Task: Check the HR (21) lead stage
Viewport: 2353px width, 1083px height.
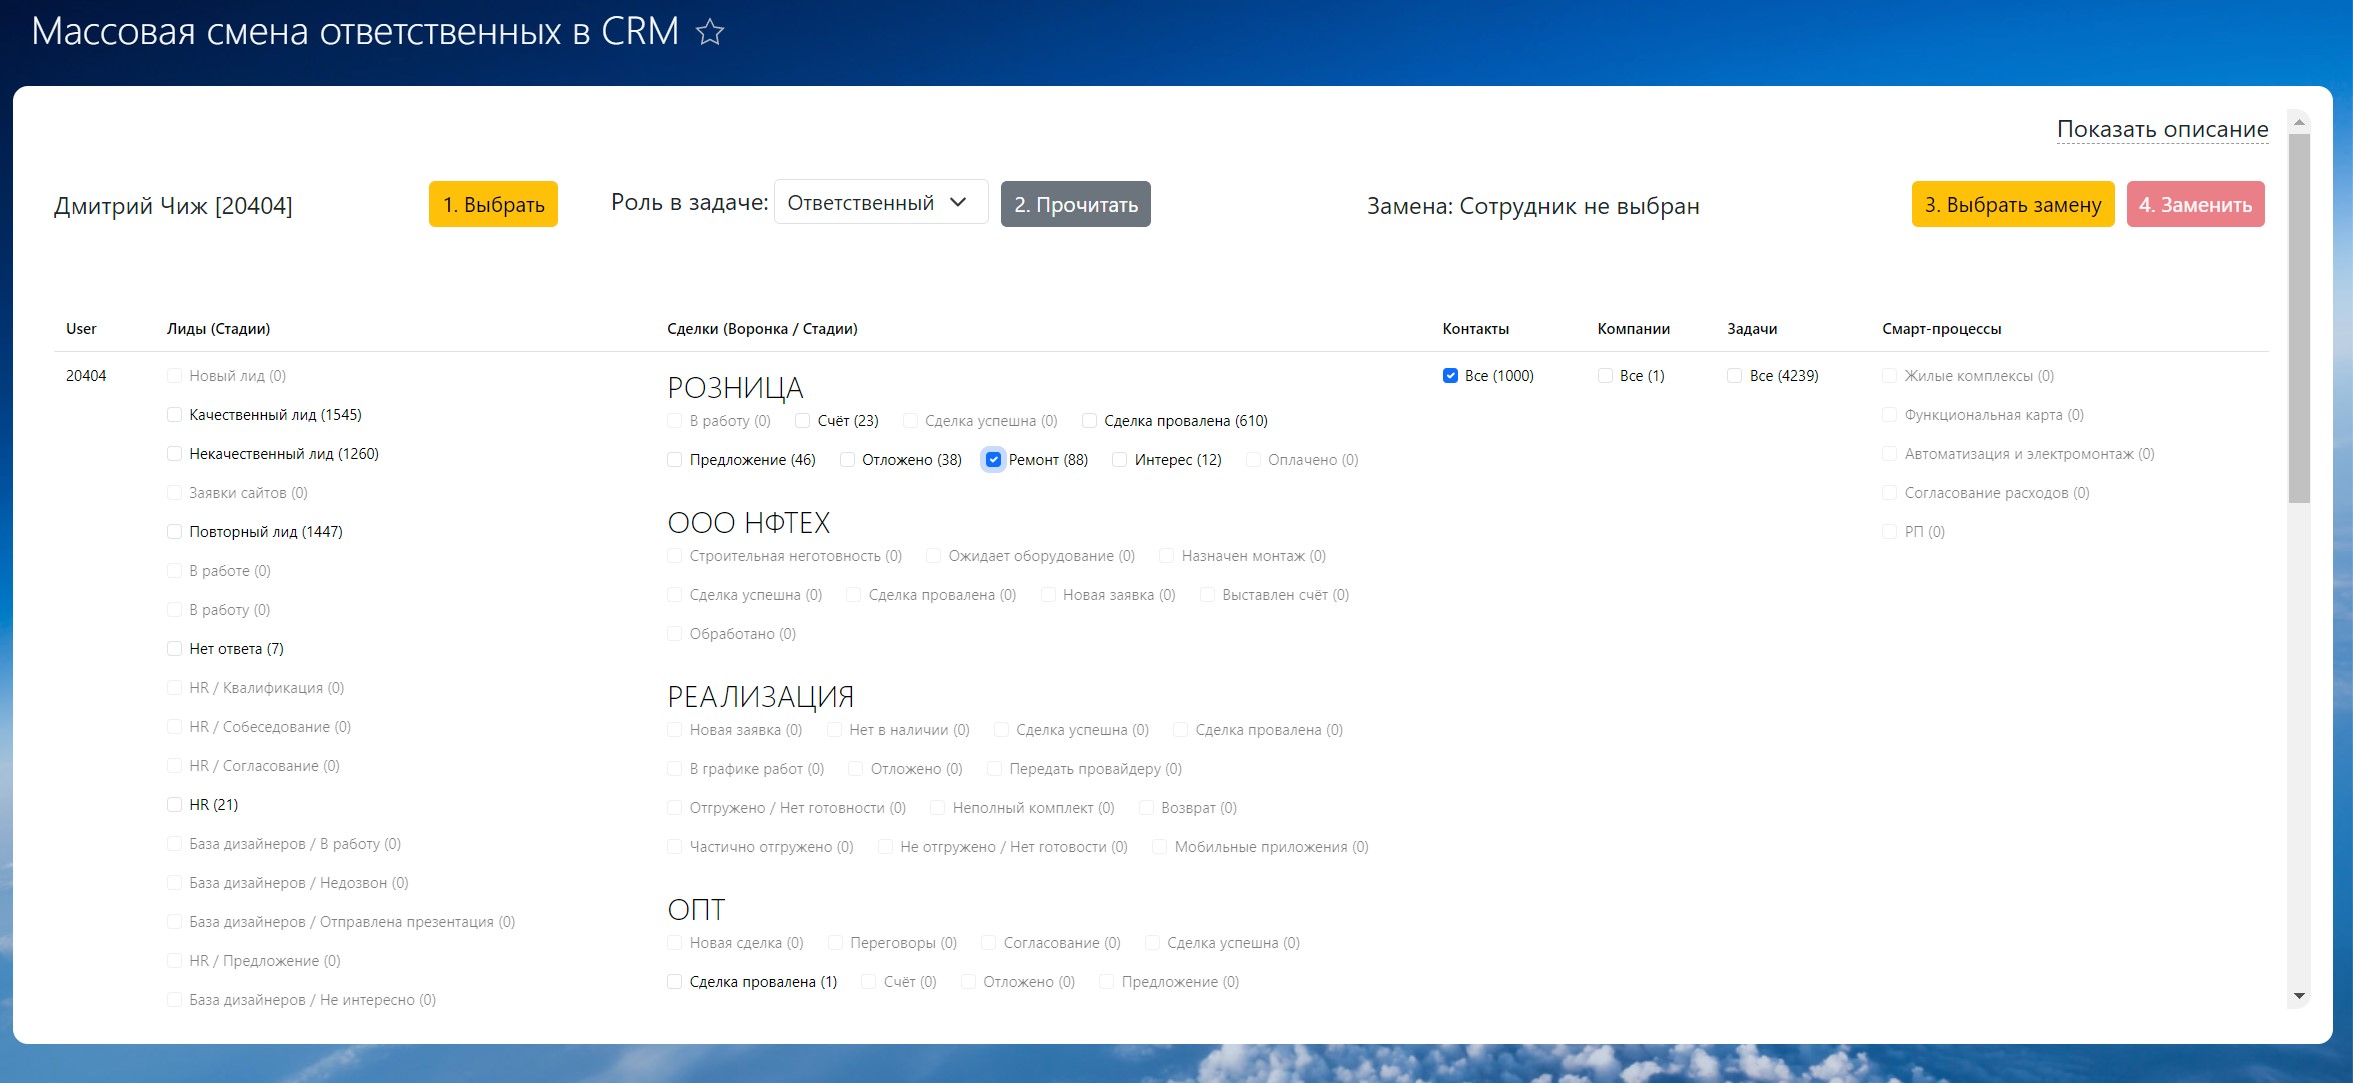Action: click(175, 805)
